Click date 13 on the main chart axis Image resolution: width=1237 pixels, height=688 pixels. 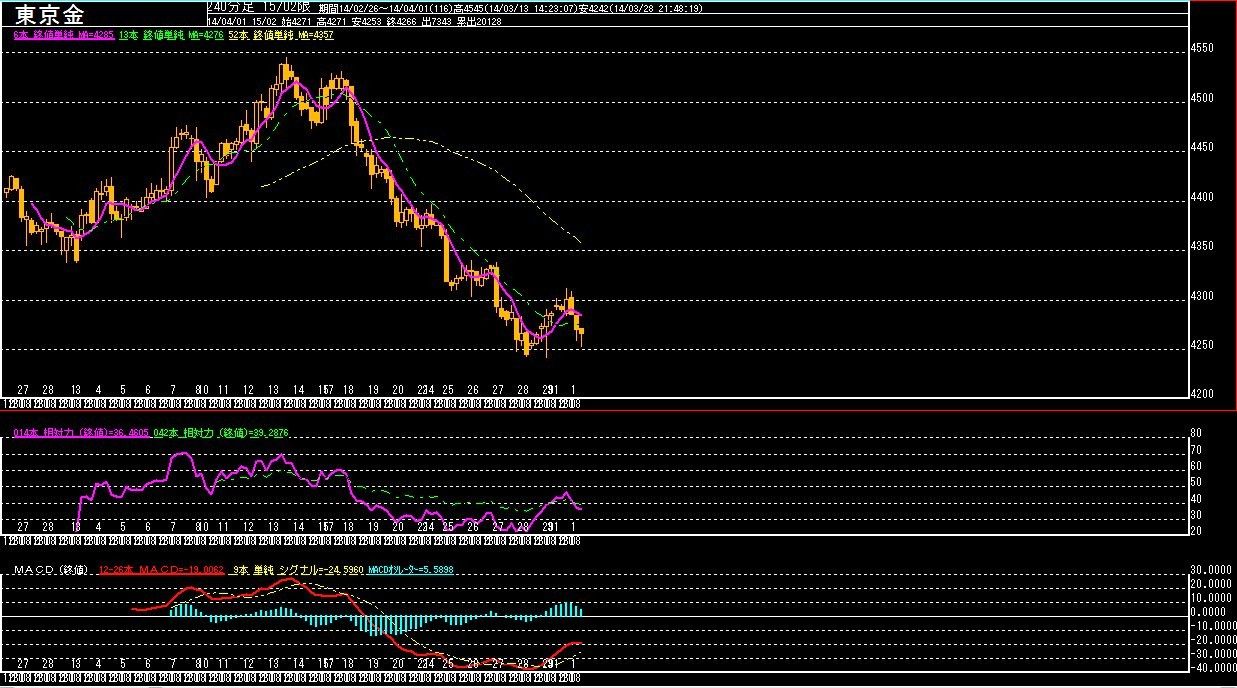(x=272, y=389)
